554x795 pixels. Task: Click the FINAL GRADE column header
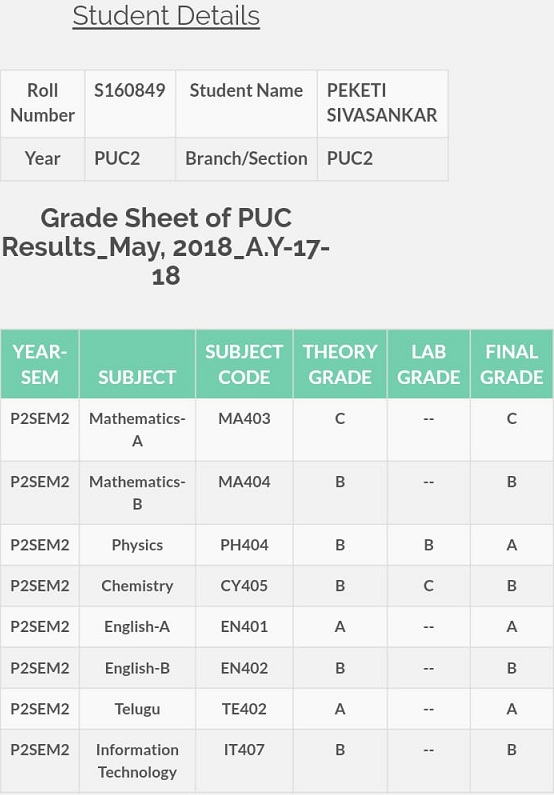coord(511,364)
